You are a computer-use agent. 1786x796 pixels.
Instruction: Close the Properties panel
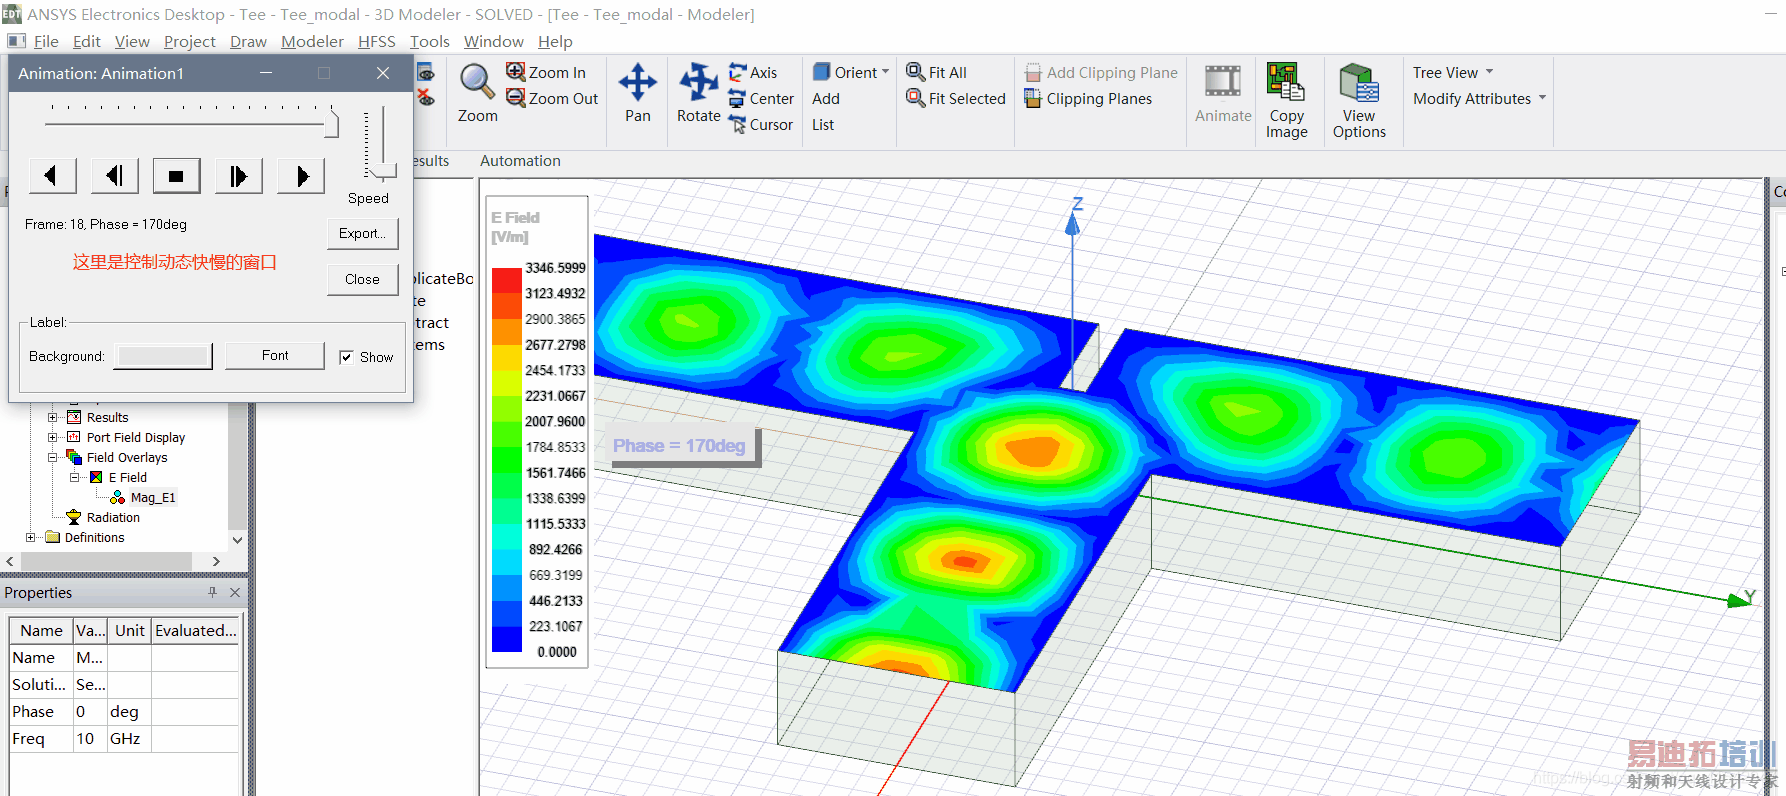point(235,592)
